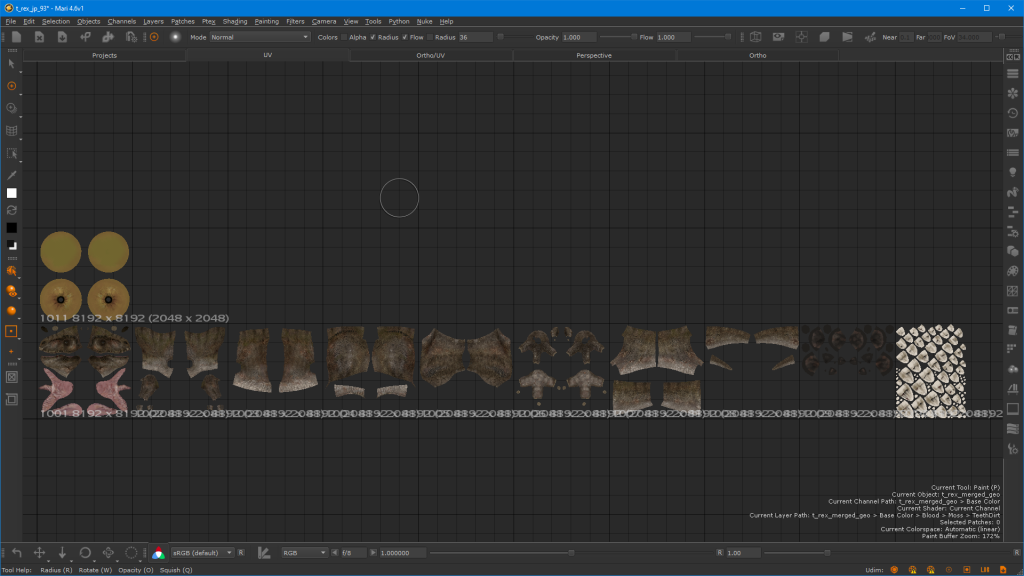Click the Flow value field 1.000
Screen dimensions: 1024x576
673,37
